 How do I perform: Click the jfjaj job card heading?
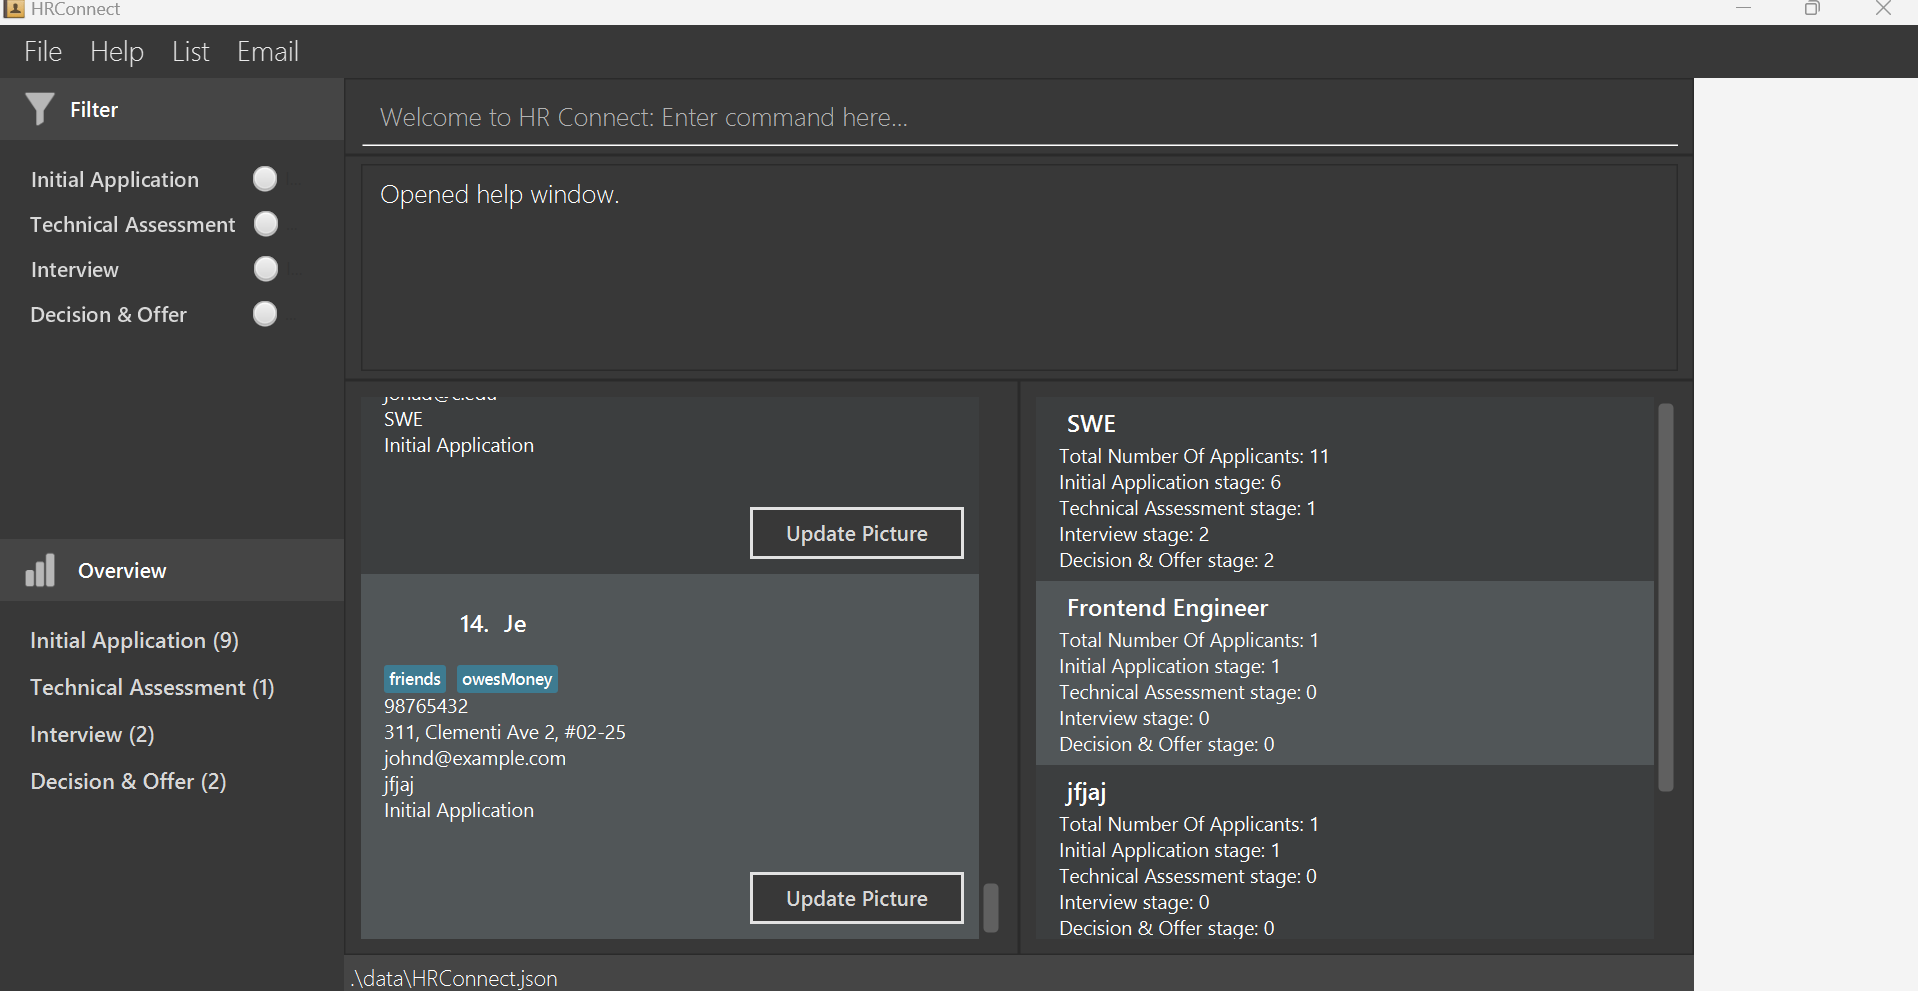(x=1086, y=792)
